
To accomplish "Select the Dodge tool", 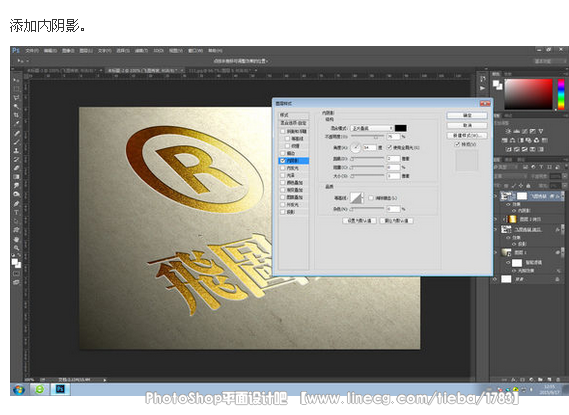I will coord(16,194).
